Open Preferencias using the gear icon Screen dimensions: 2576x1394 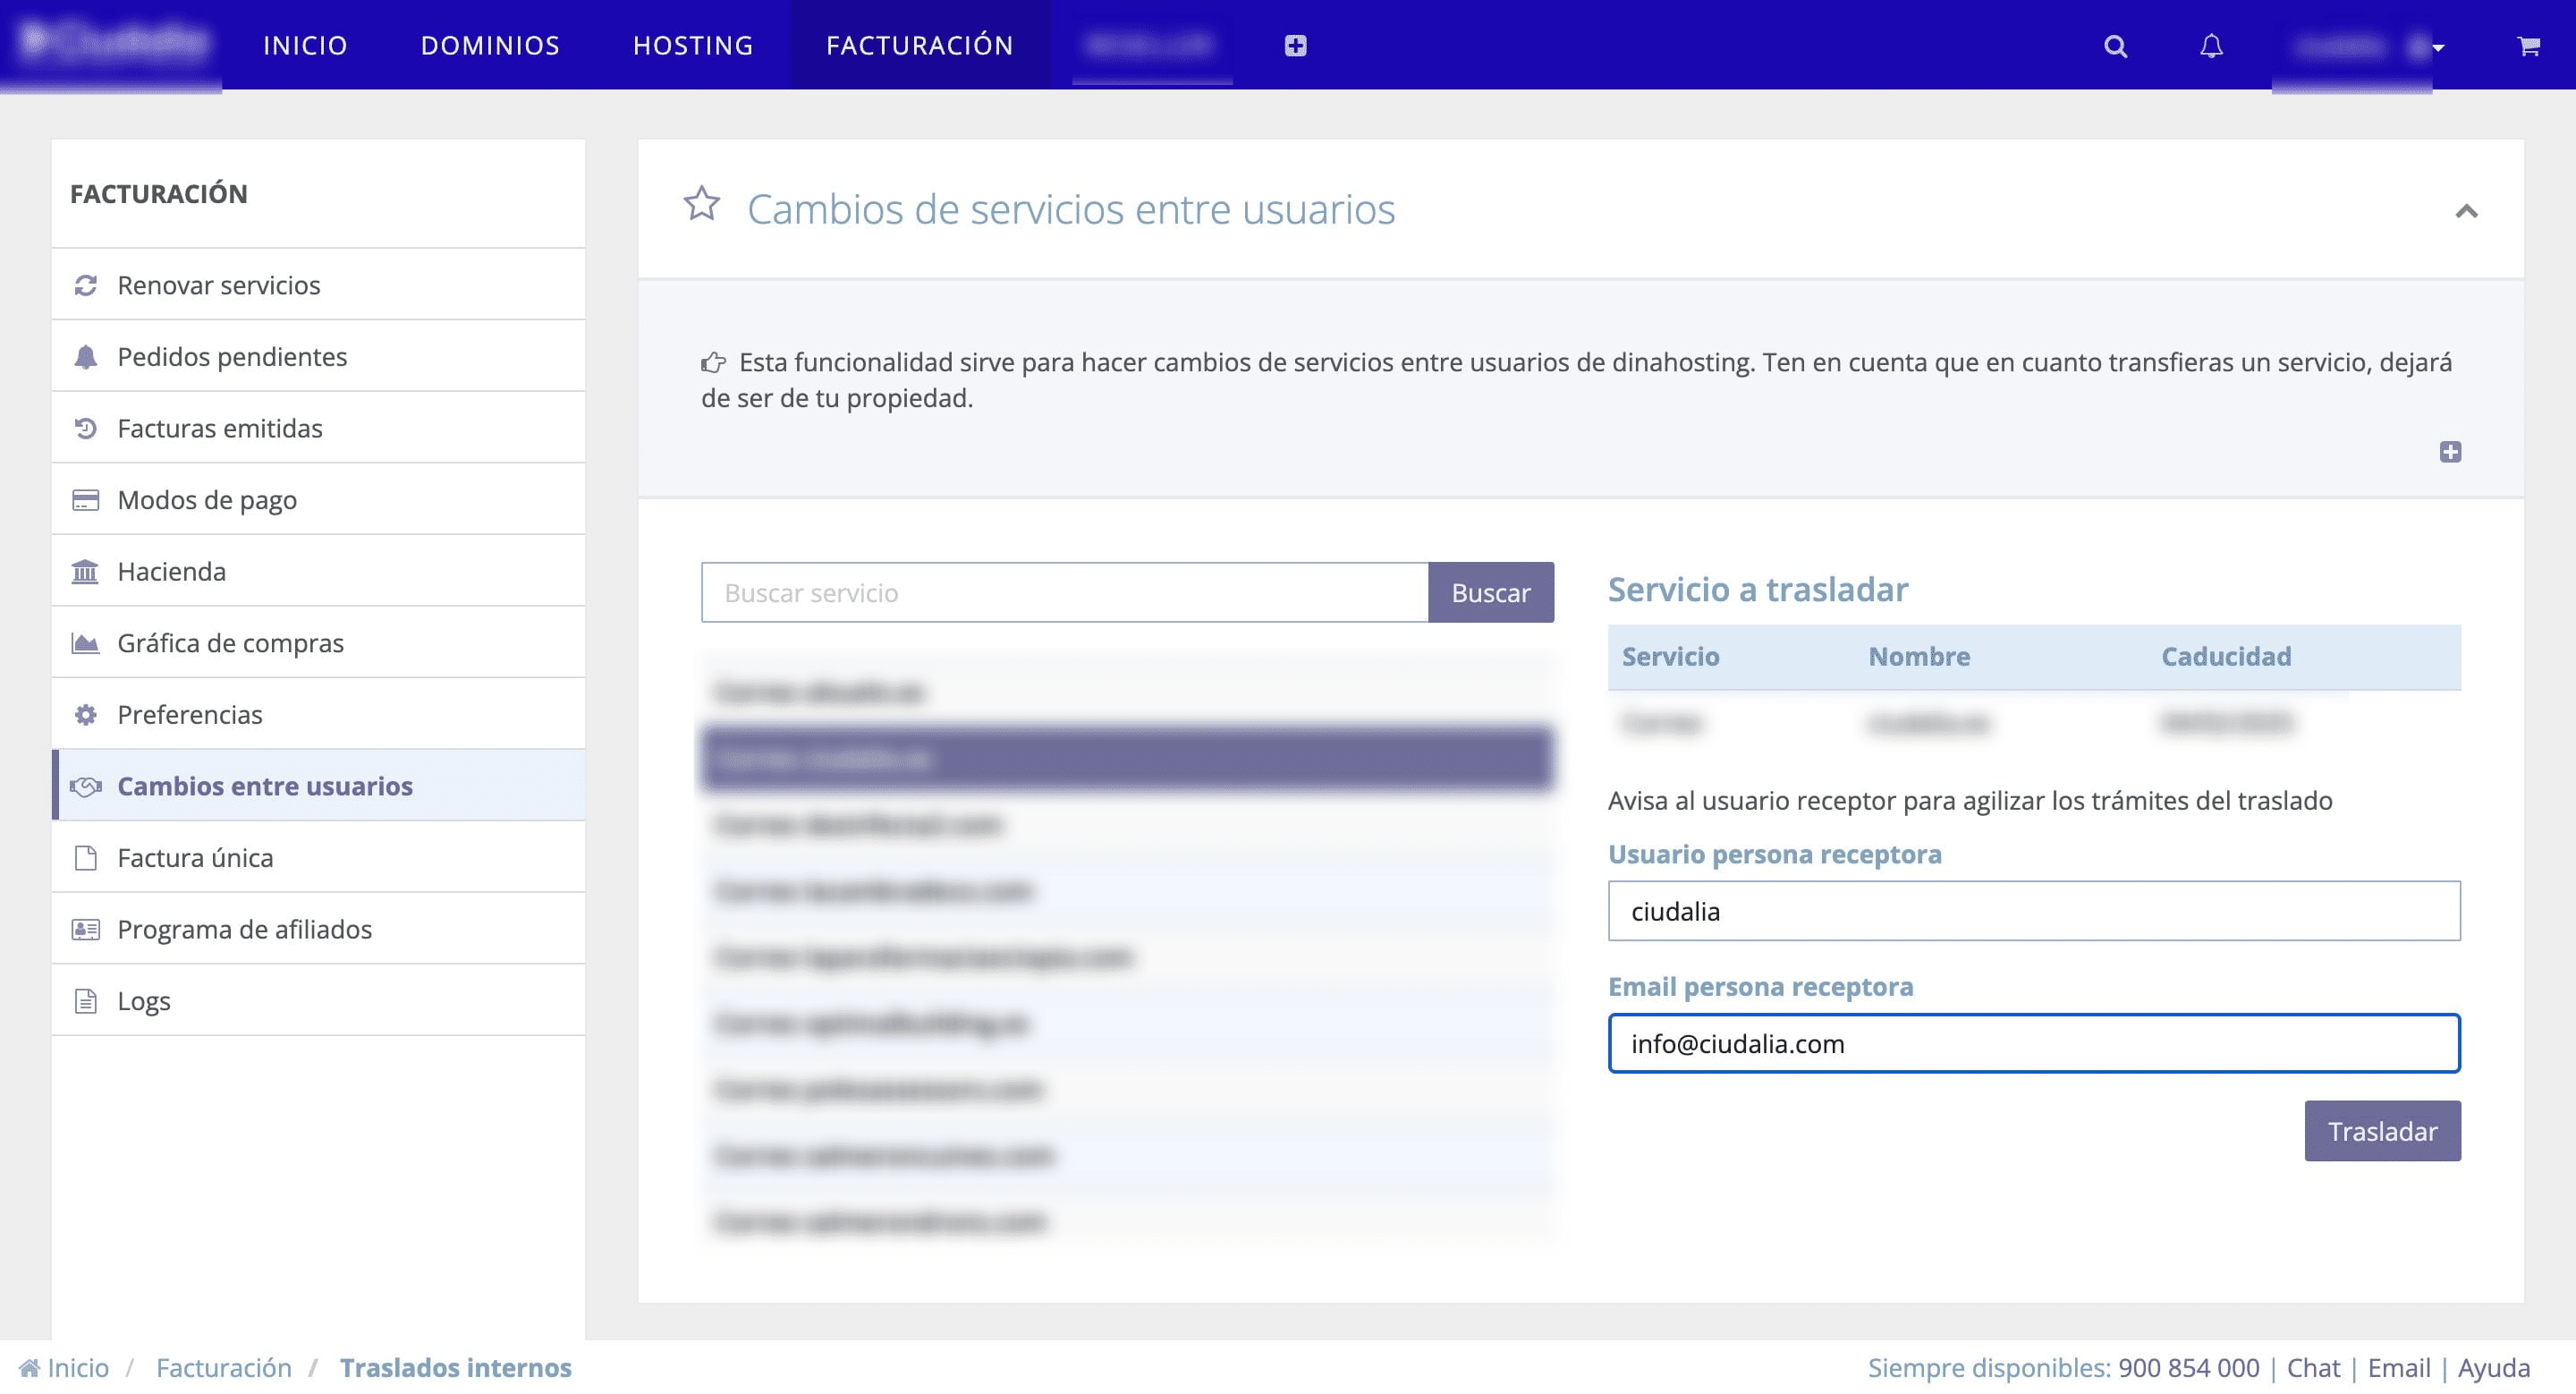[86, 714]
